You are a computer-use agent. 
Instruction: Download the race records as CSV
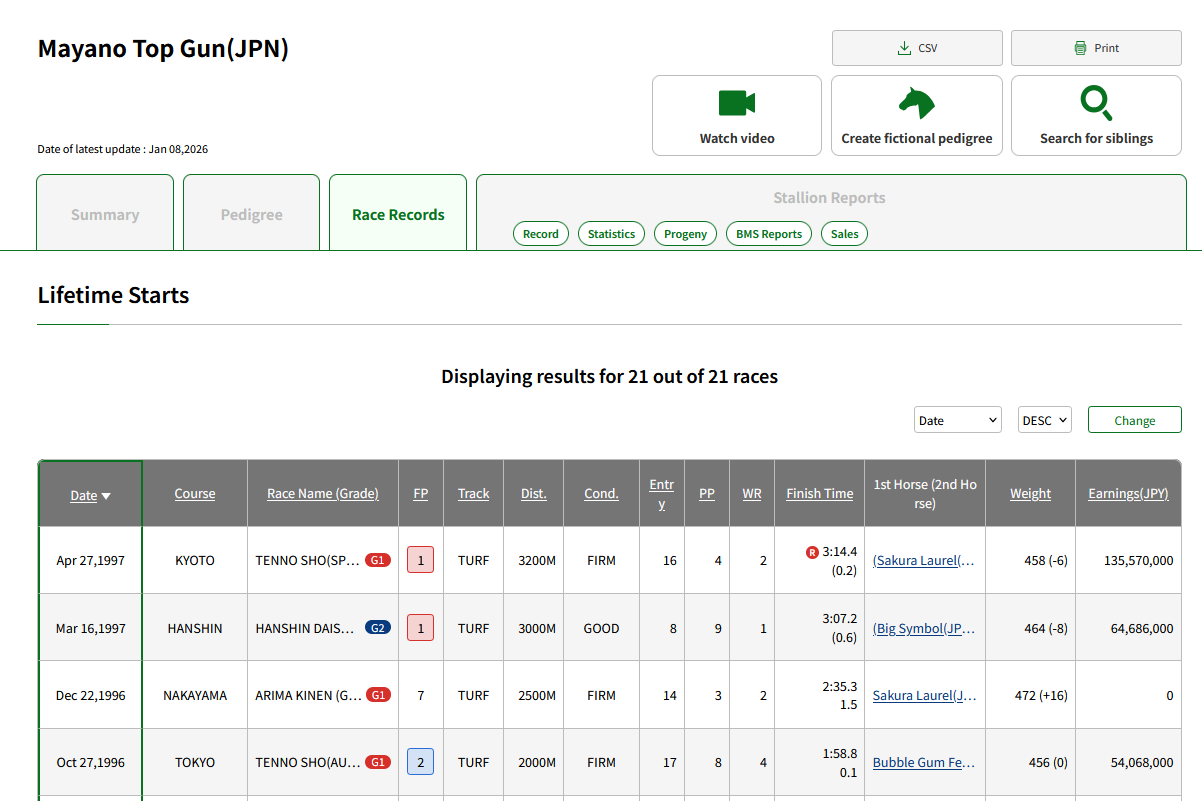917,48
